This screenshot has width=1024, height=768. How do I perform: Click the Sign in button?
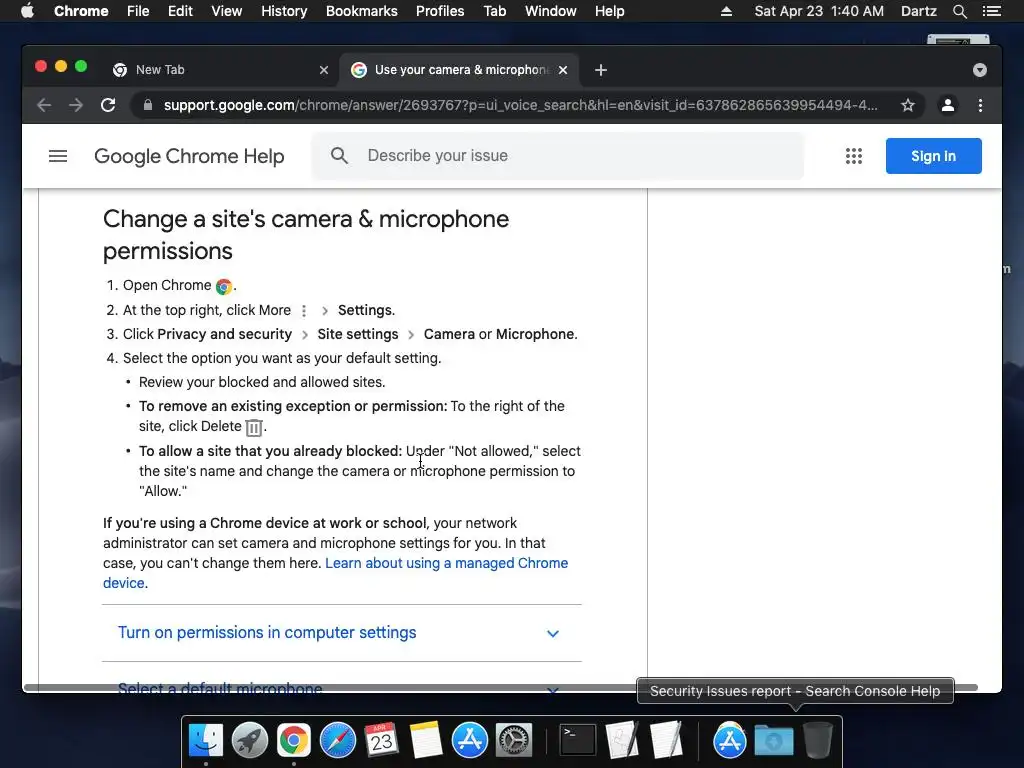933,156
